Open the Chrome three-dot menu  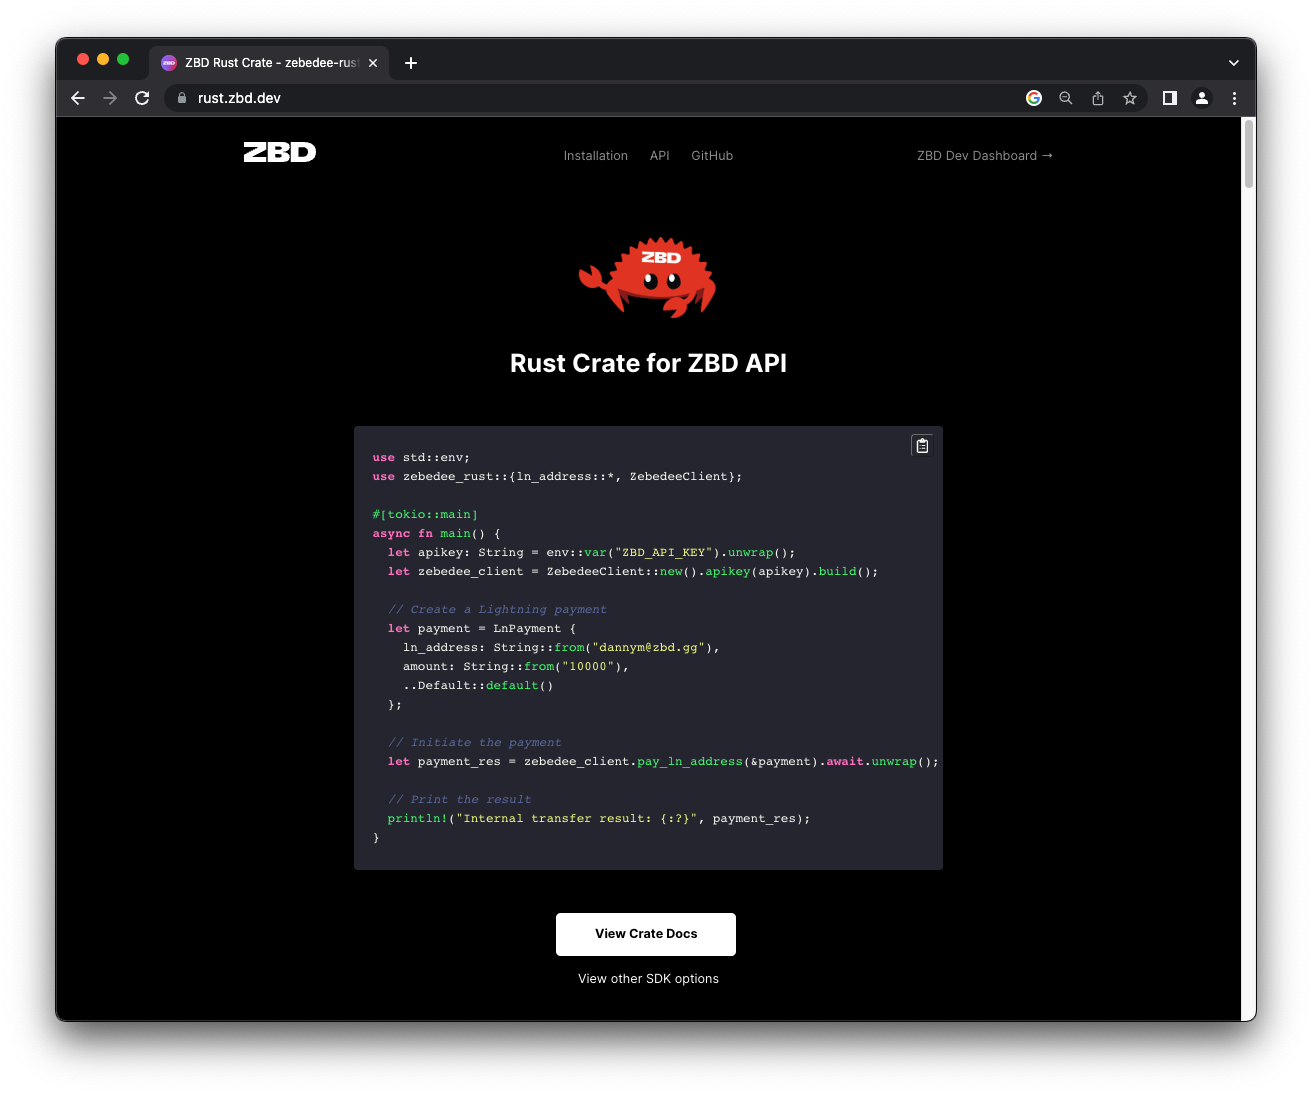(x=1234, y=98)
